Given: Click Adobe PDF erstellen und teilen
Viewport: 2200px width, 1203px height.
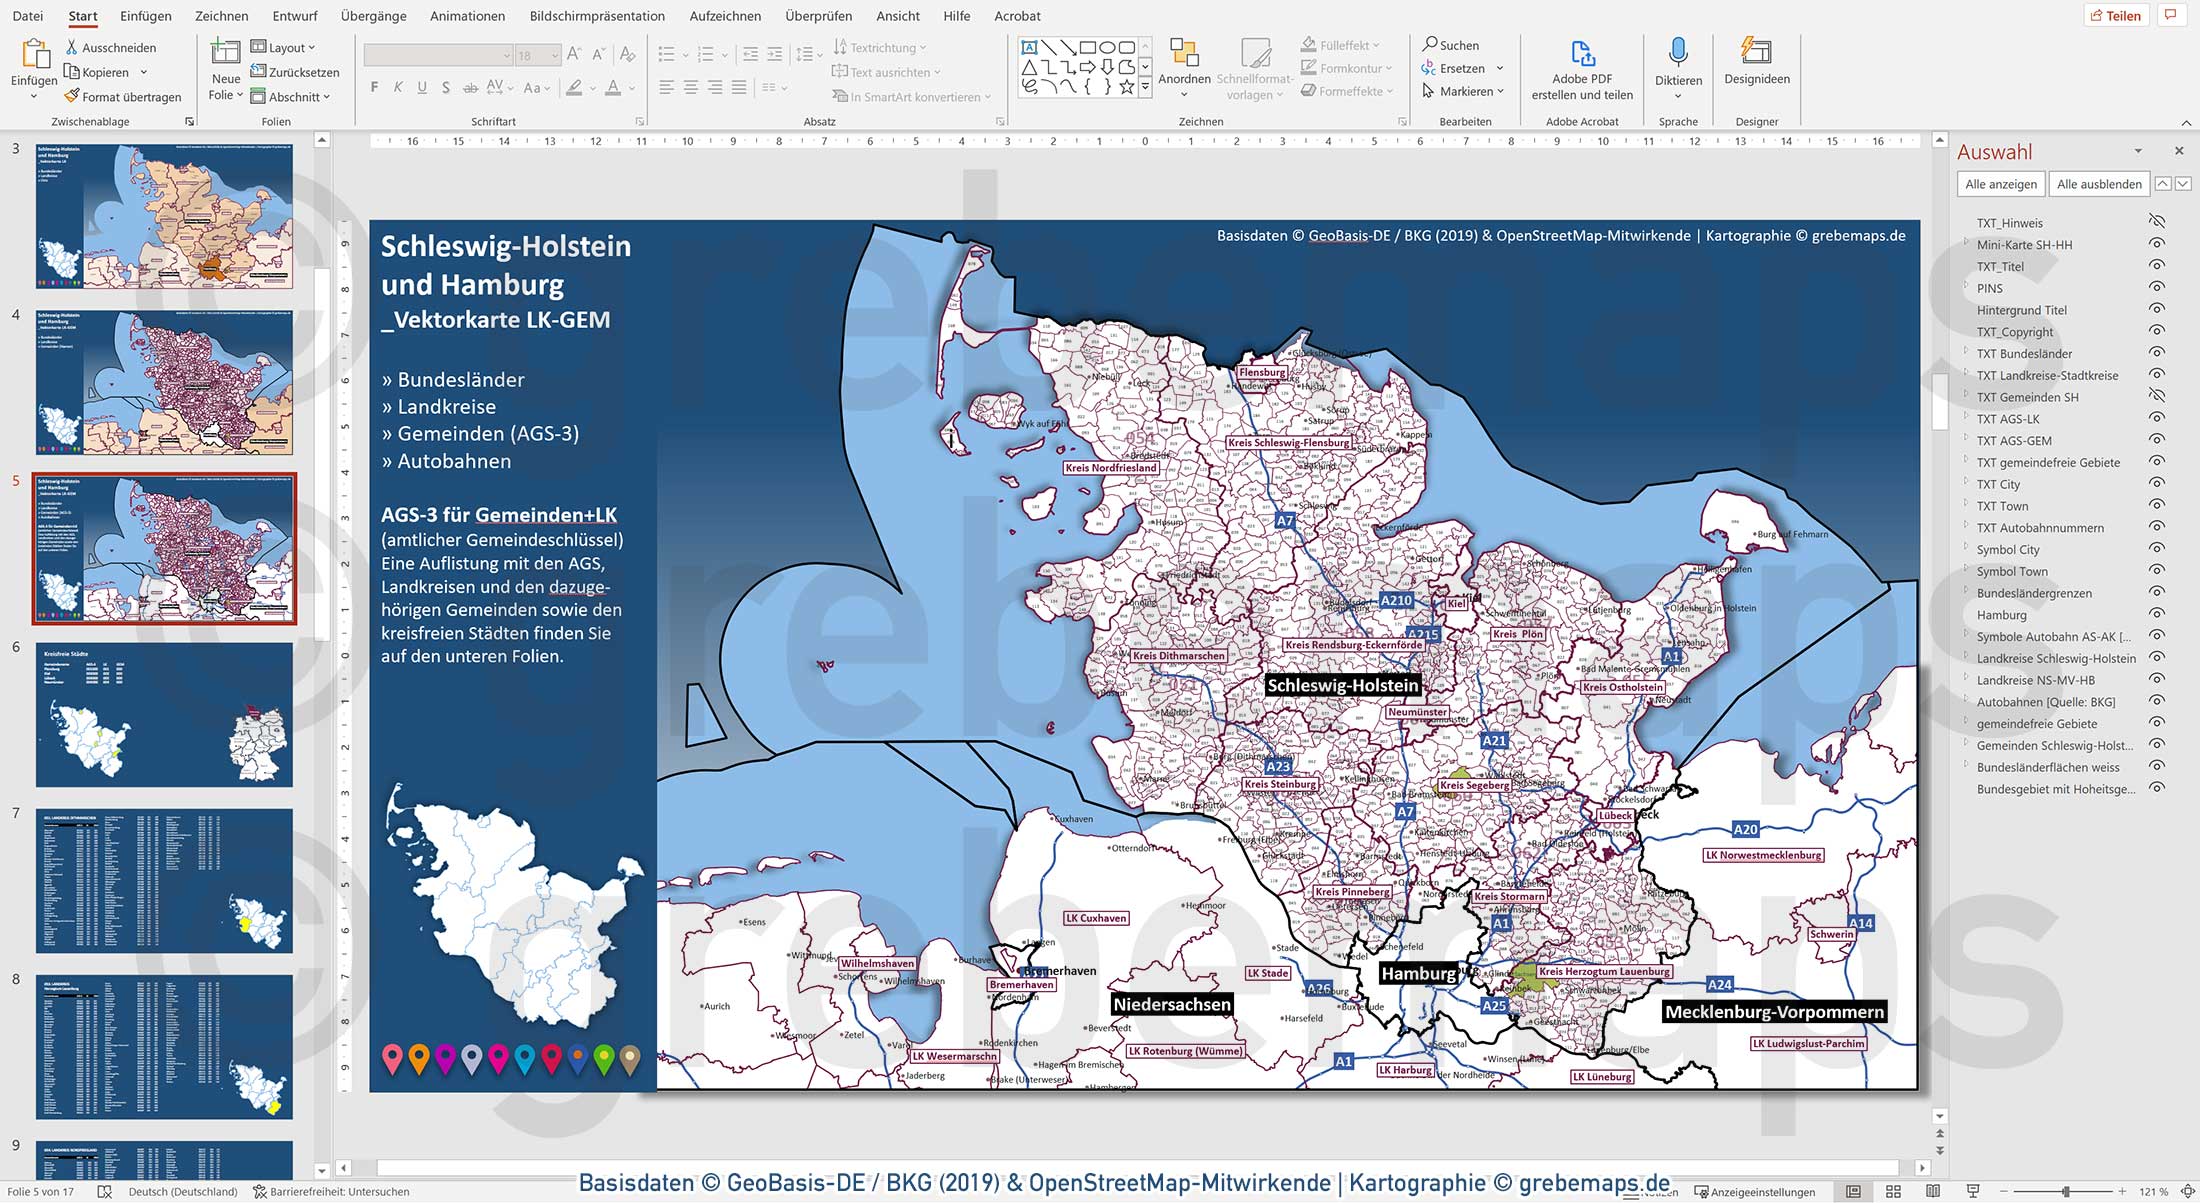Looking at the screenshot, I should (x=1582, y=70).
